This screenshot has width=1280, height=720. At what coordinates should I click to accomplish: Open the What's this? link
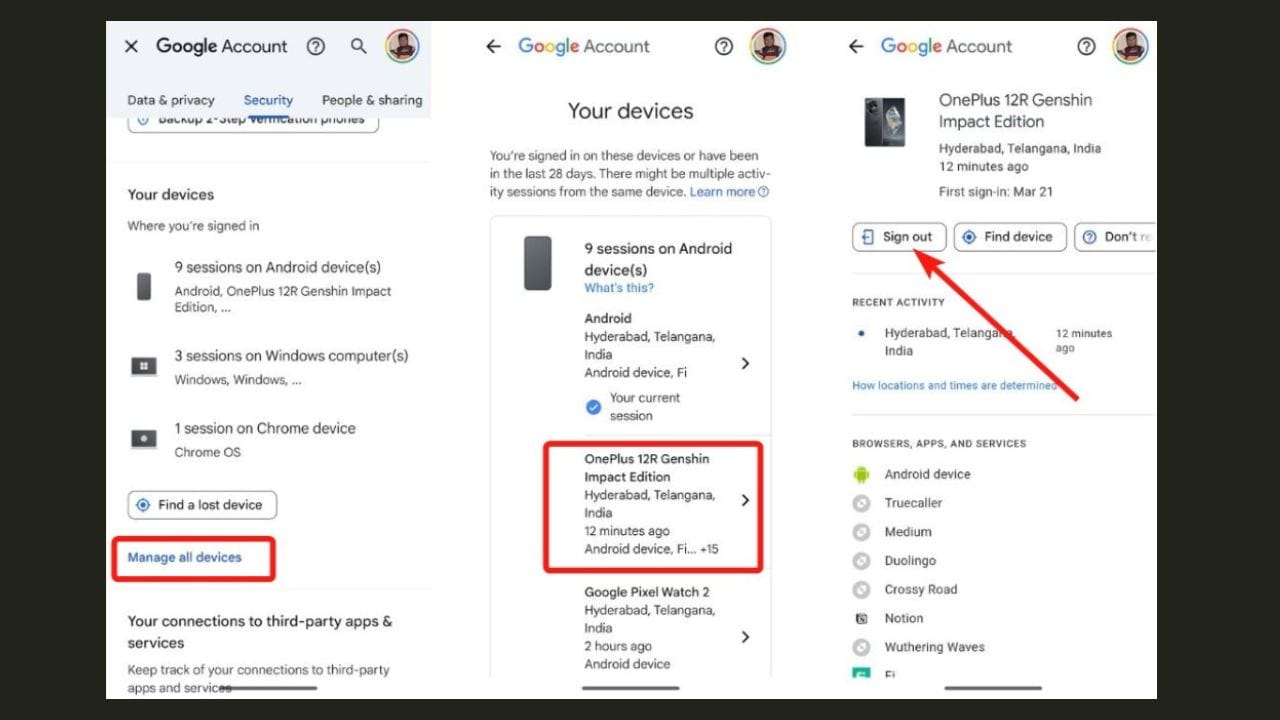tap(619, 288)
